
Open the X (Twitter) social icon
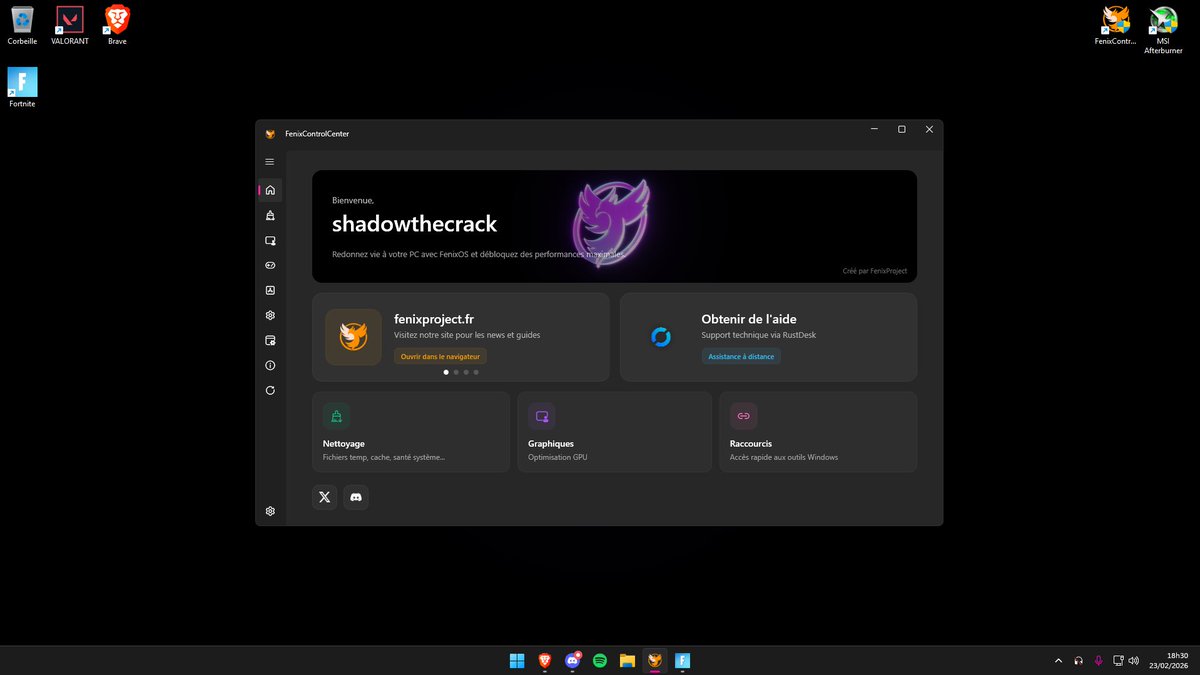324,496
